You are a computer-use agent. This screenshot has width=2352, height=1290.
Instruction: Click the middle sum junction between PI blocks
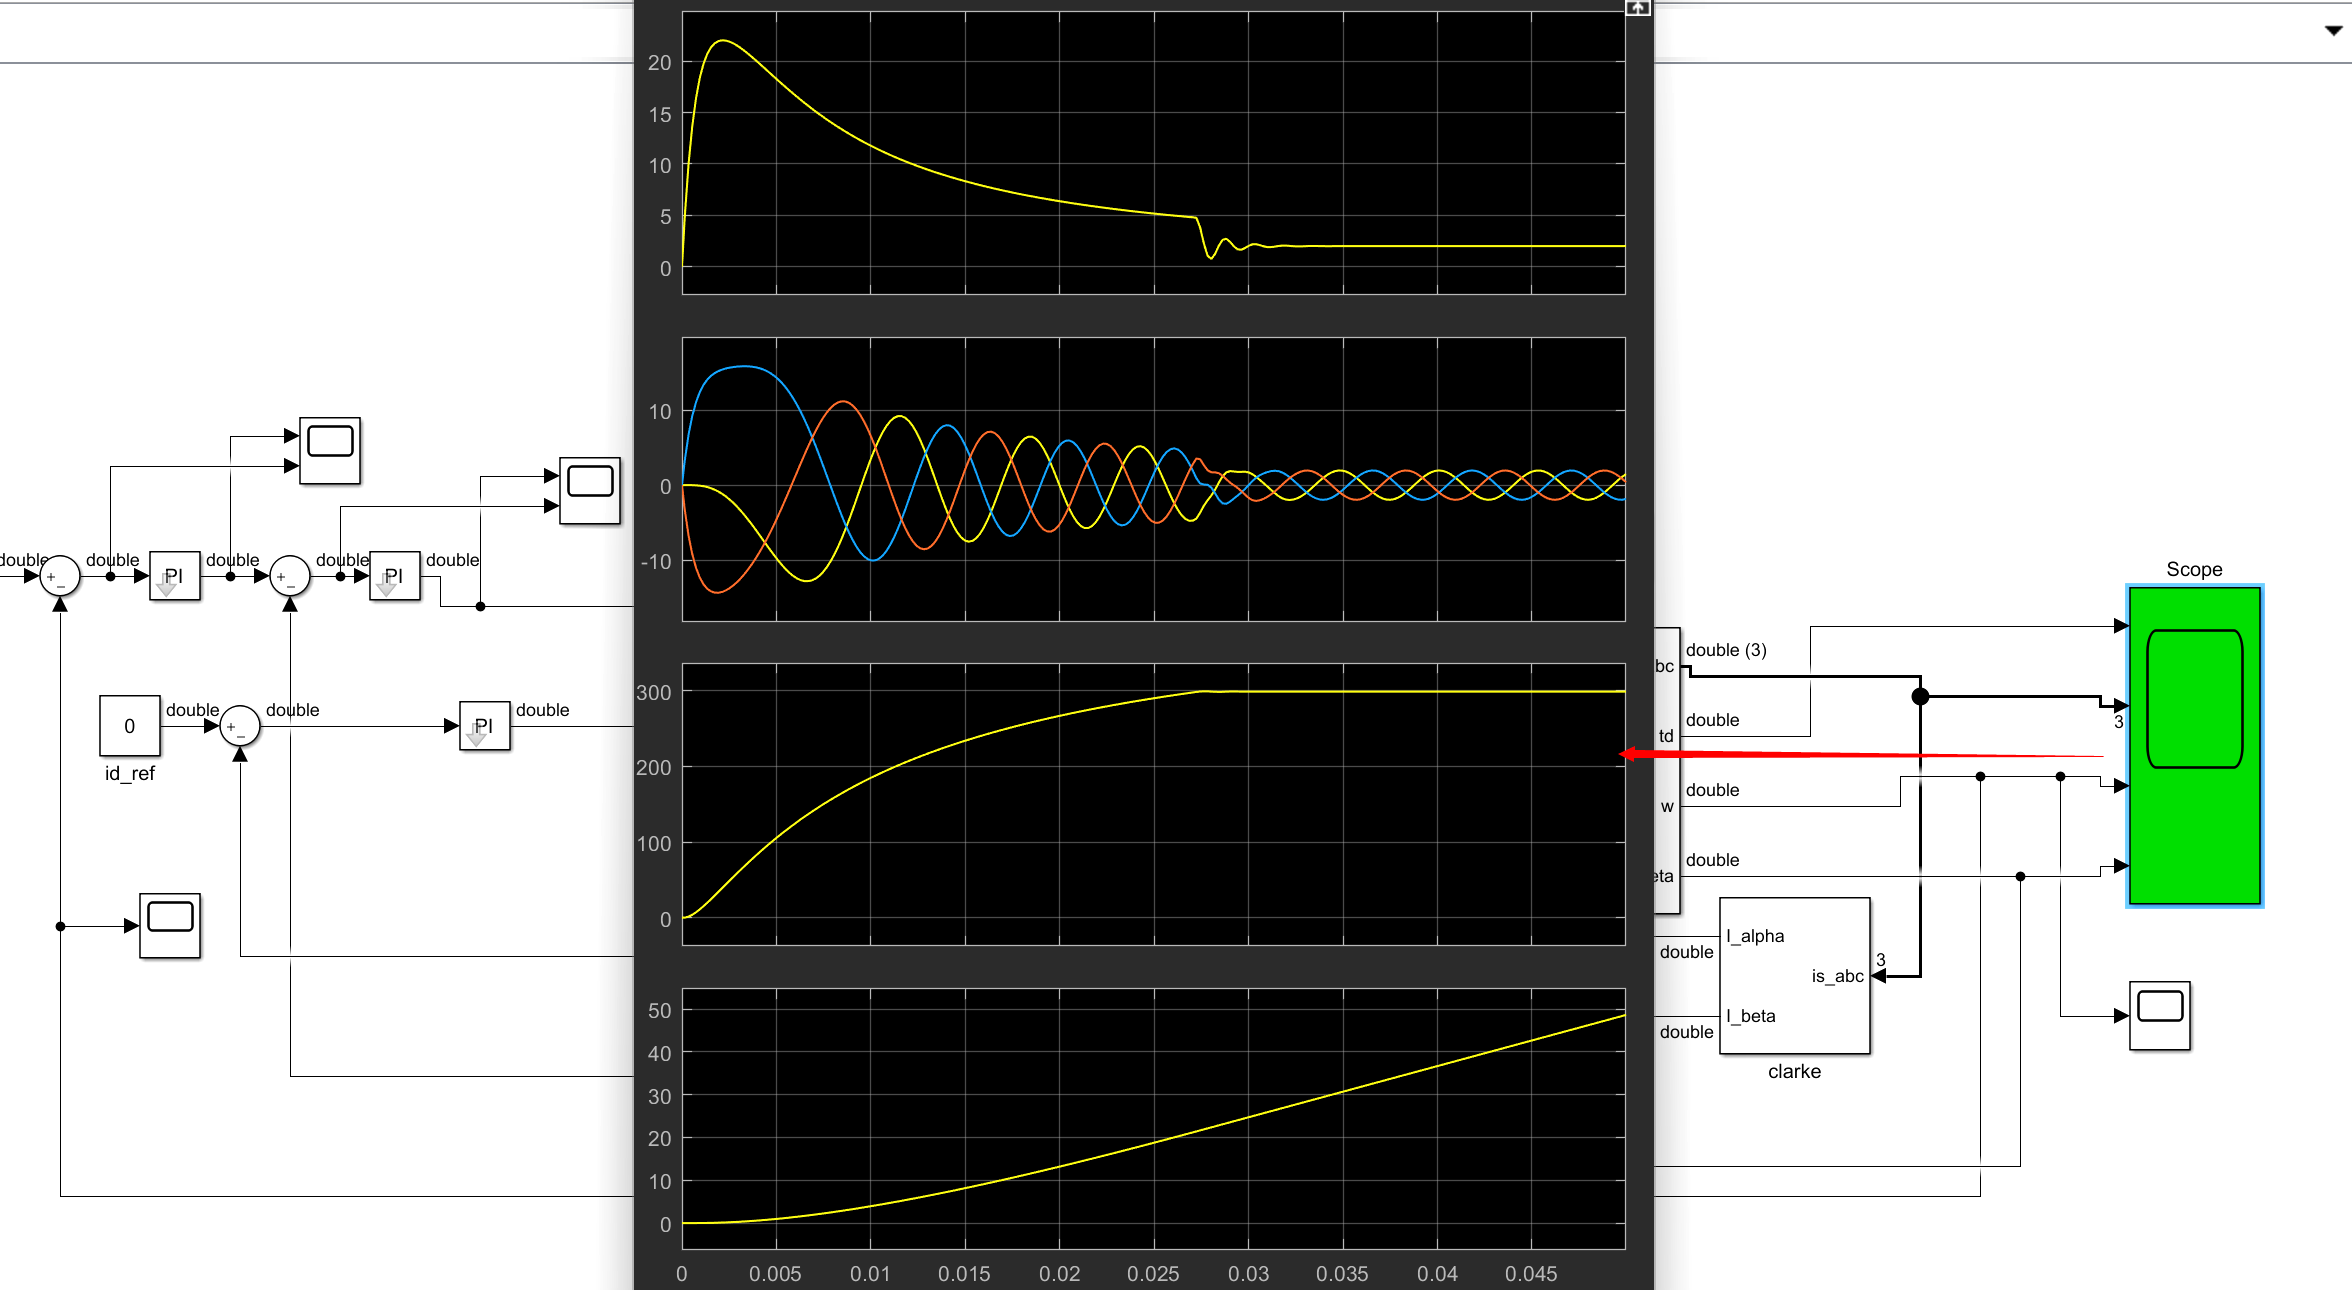(290, 576)
